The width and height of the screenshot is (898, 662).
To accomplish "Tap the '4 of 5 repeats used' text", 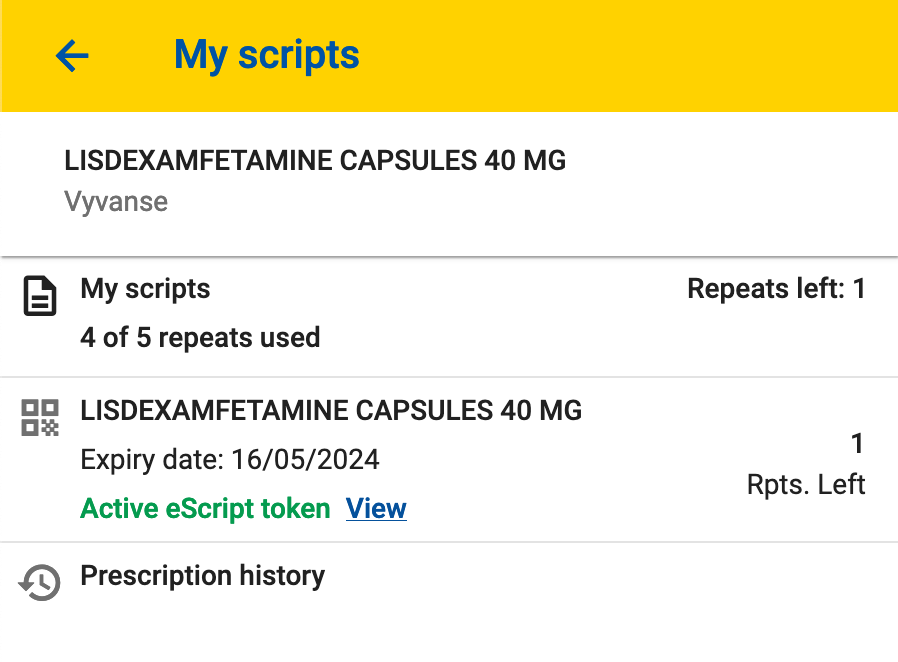I will coord(200,338).
